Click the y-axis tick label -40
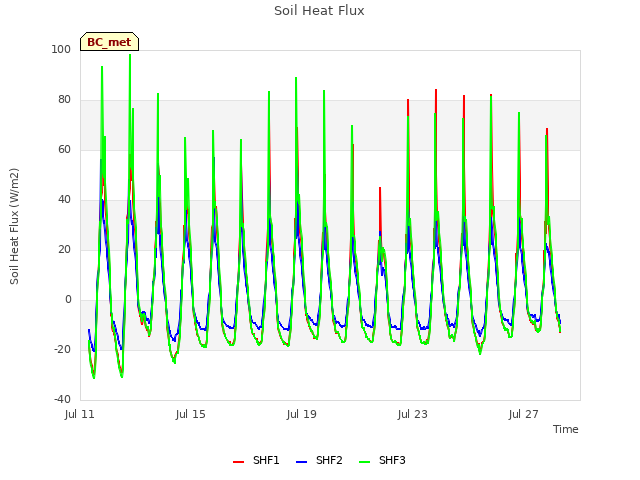Image resolution: width=640 pixels, height=480 pixels. tap(62, 399)
